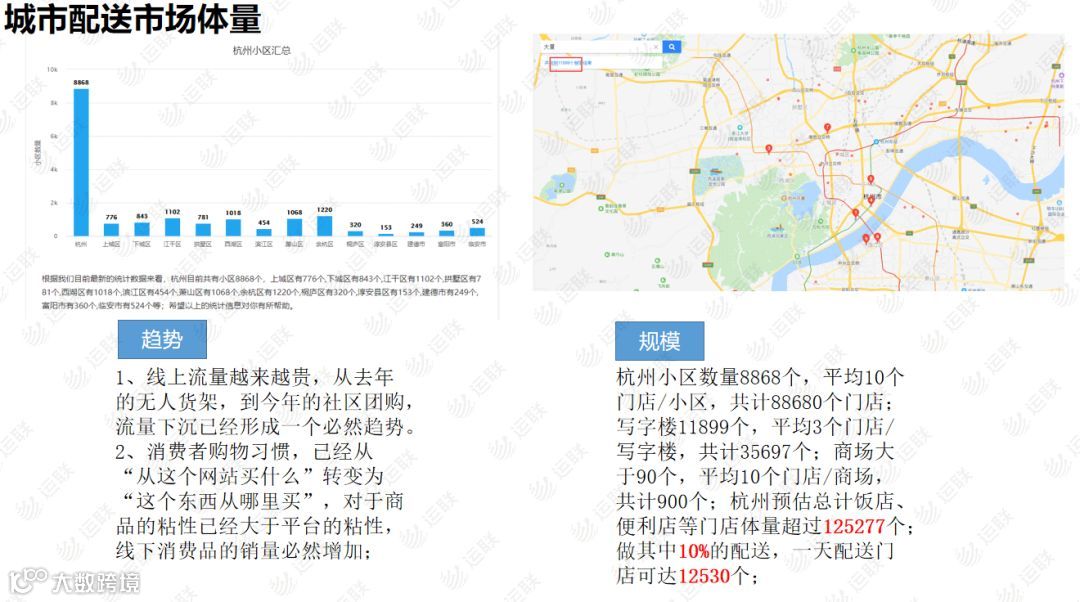Click the 上城区 x-axis label
The width and height of the screenshot is (1080, 602).
pos(111,244)
